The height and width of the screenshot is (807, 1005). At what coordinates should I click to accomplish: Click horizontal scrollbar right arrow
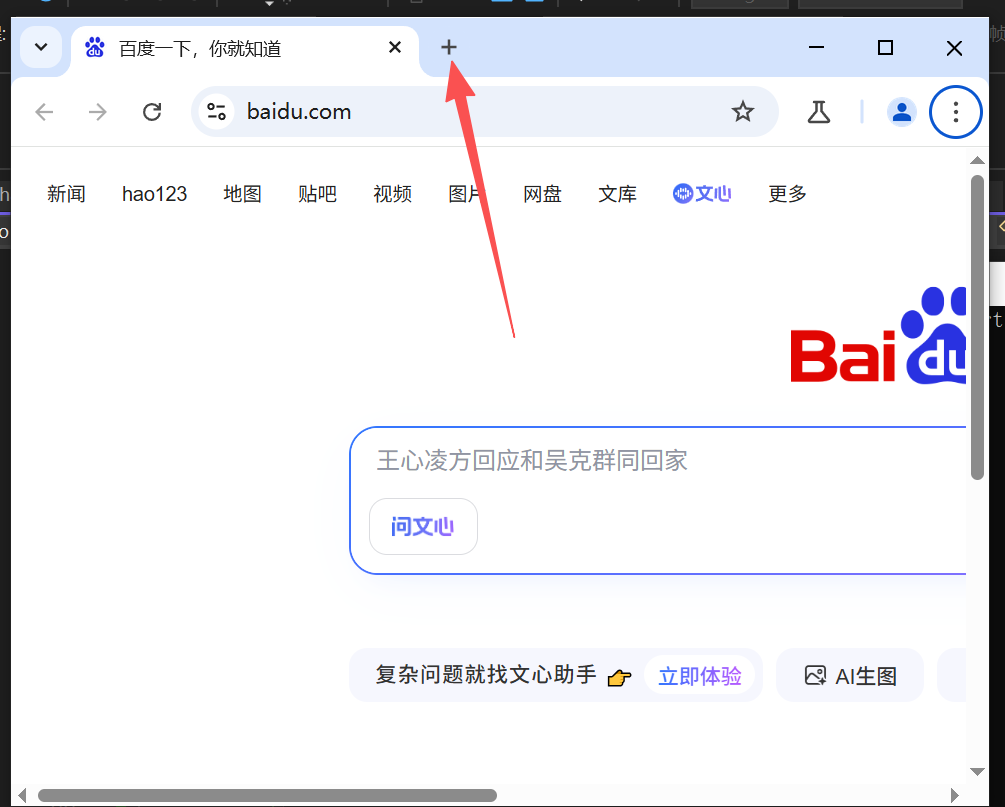[x=954, y=795]
